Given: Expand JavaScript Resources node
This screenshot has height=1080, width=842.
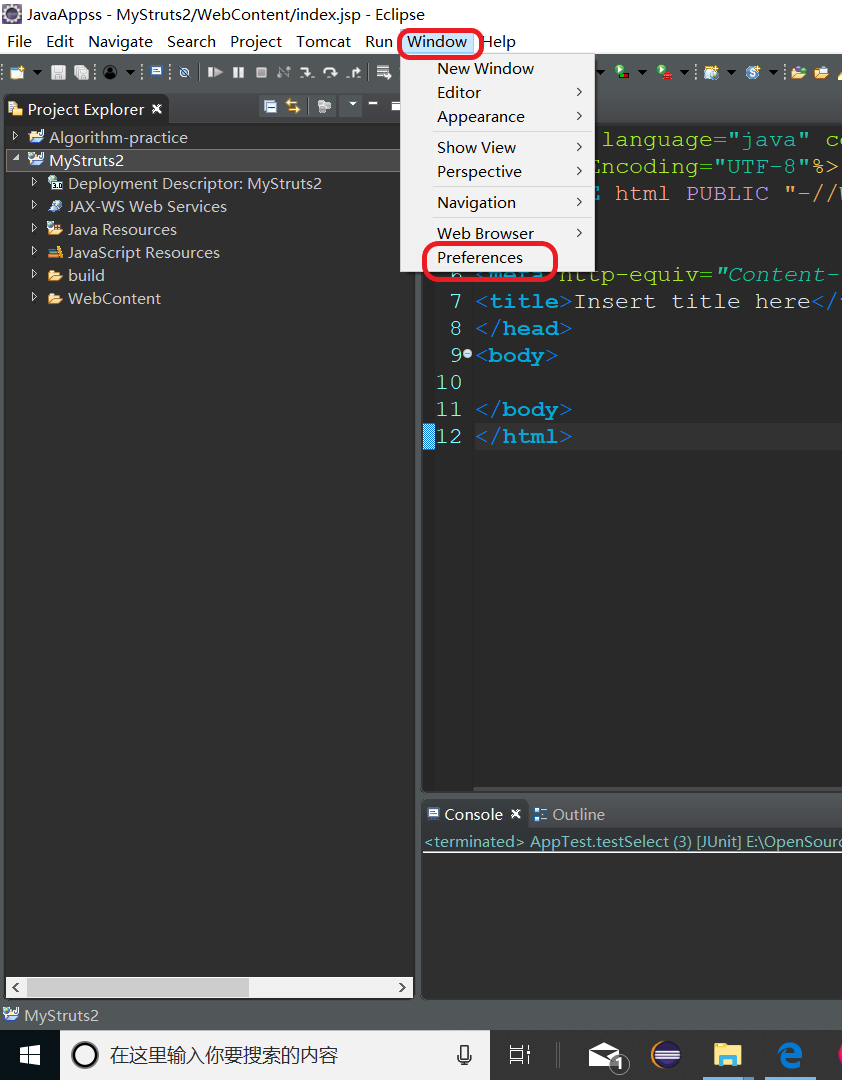Looking at the screenshot, I should click(x=34, y=251).
